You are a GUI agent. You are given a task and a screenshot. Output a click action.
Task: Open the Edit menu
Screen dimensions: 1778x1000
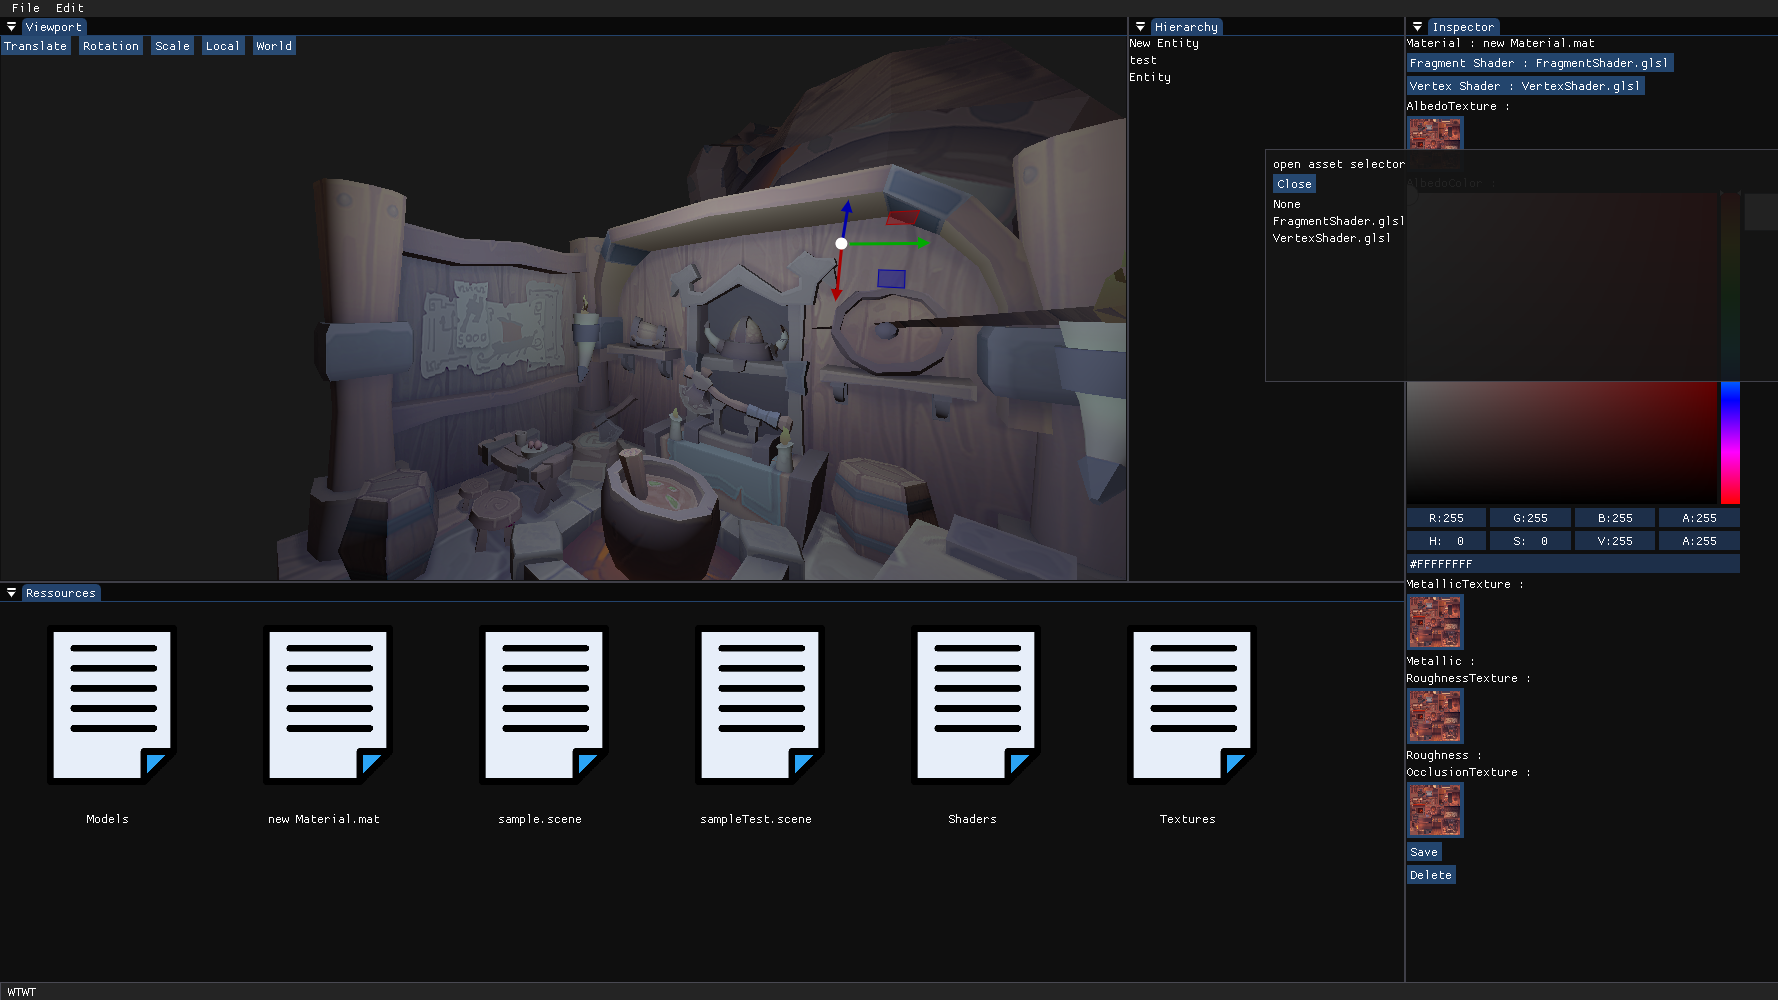pyautogui.click(x=70, y=8)
